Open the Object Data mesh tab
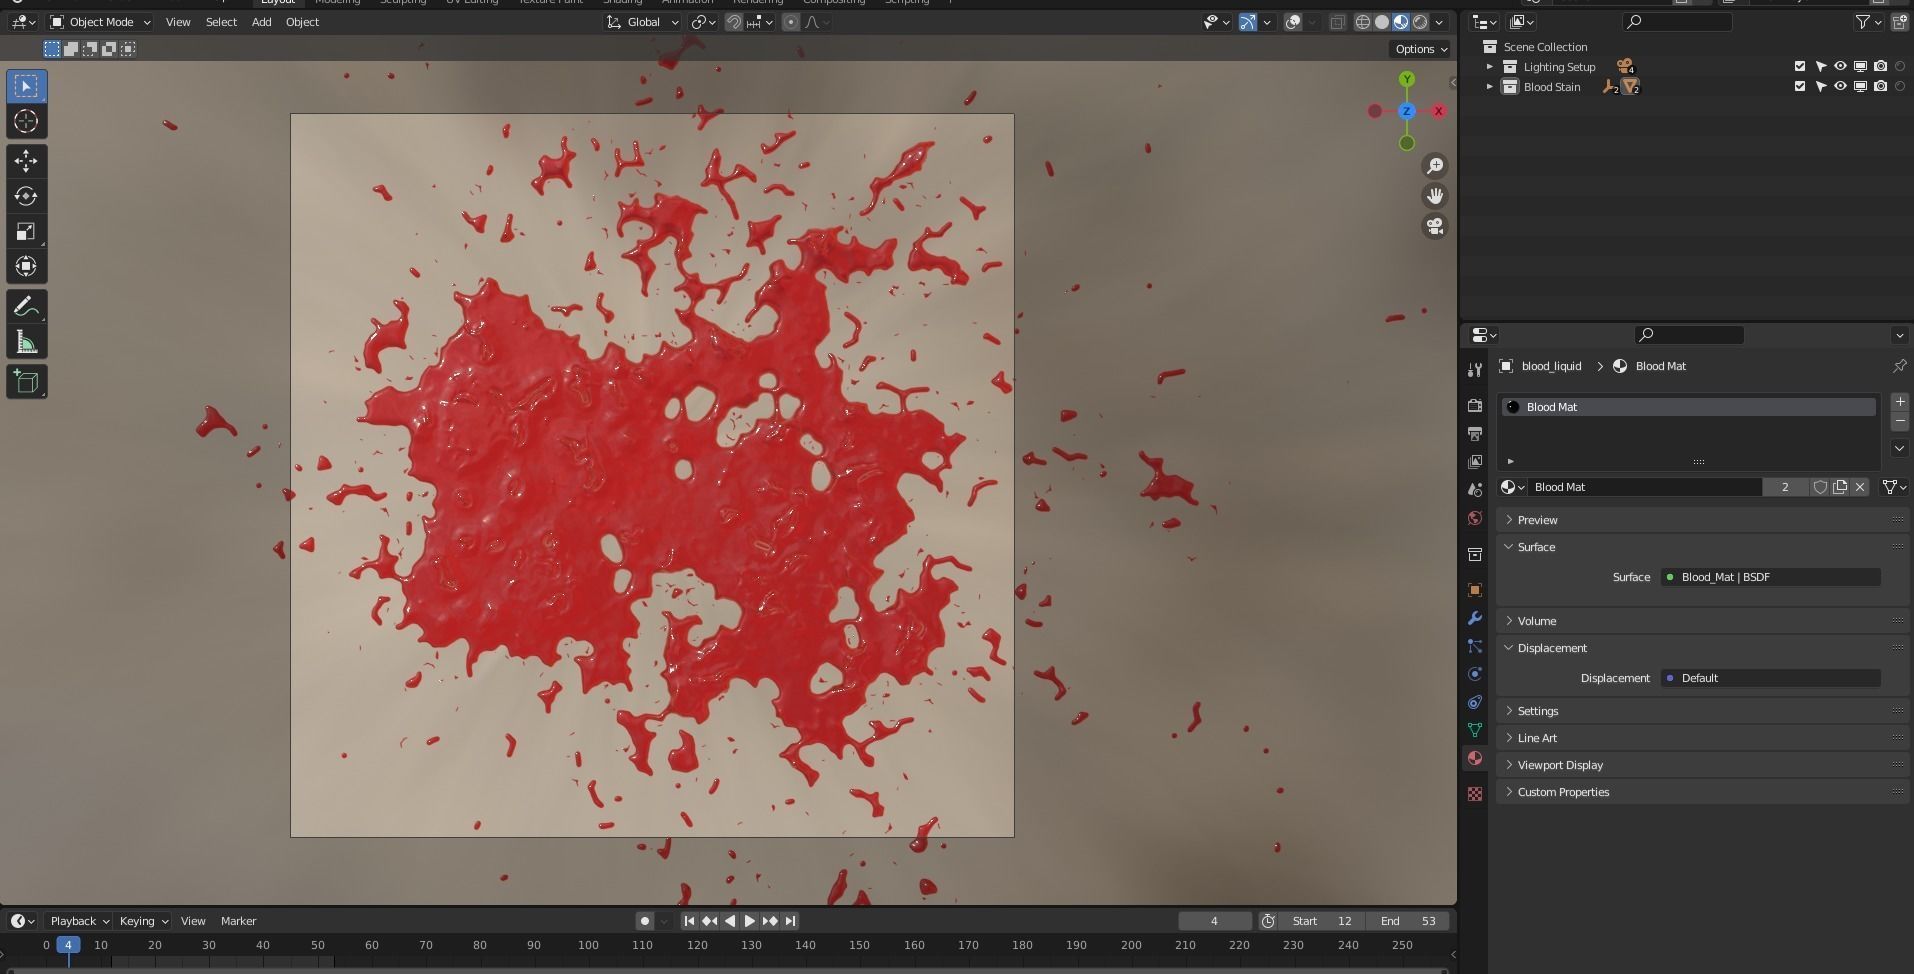This screenshot has height=974, width=1914. click(1474, 730)
